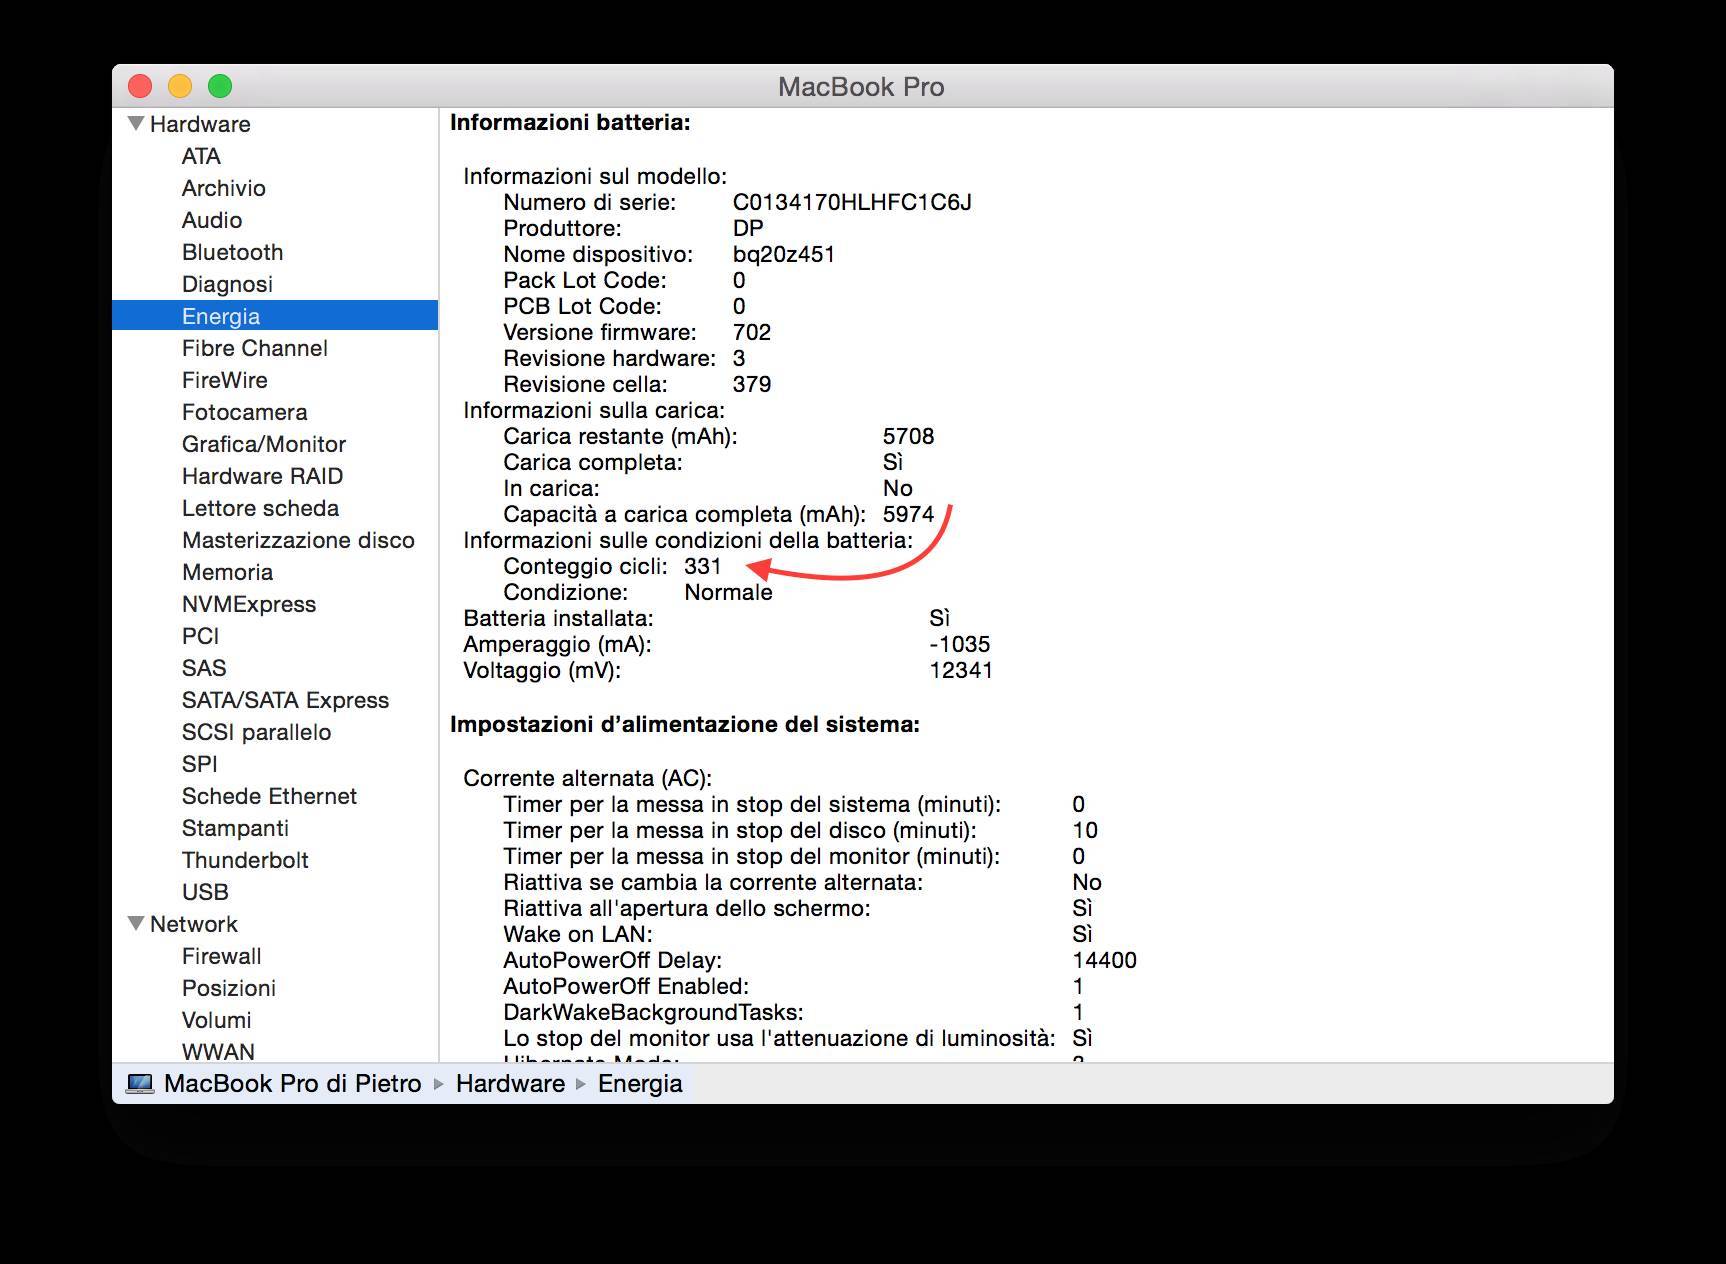Click the Informazioni batteria heading
1726x1264 pixels.
(x=570, y=122)
